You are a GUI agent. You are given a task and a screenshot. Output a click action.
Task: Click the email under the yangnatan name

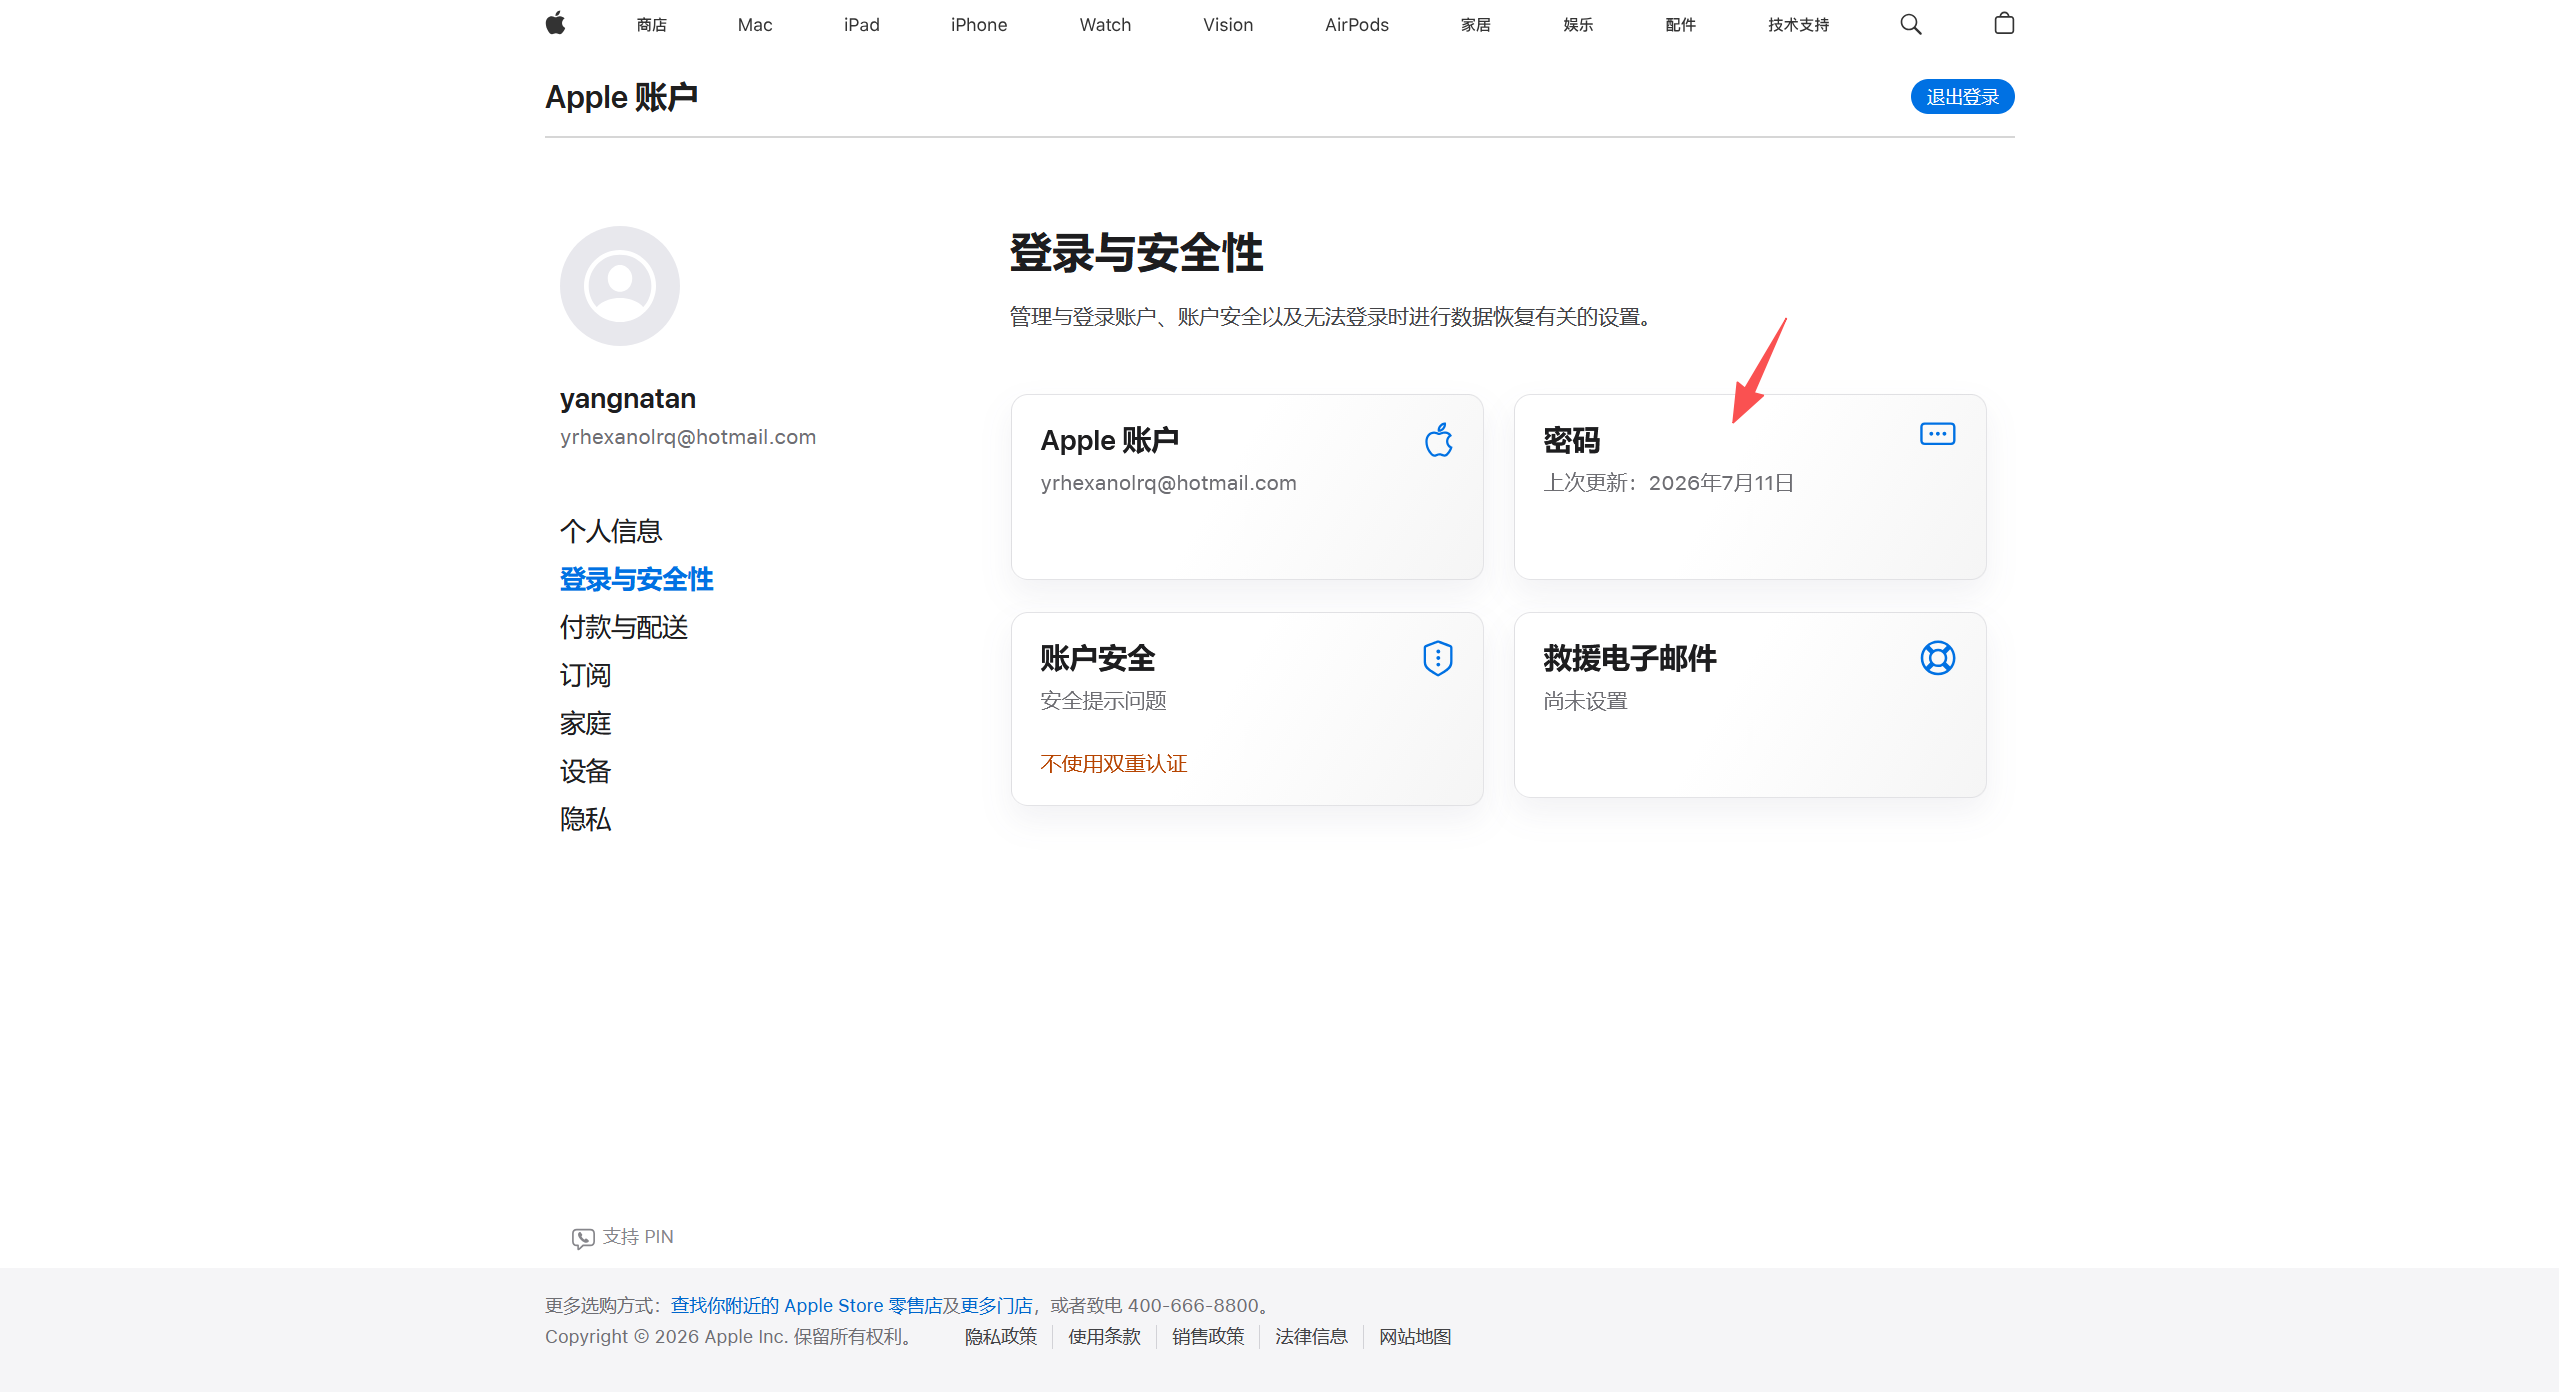coord(688,437)
